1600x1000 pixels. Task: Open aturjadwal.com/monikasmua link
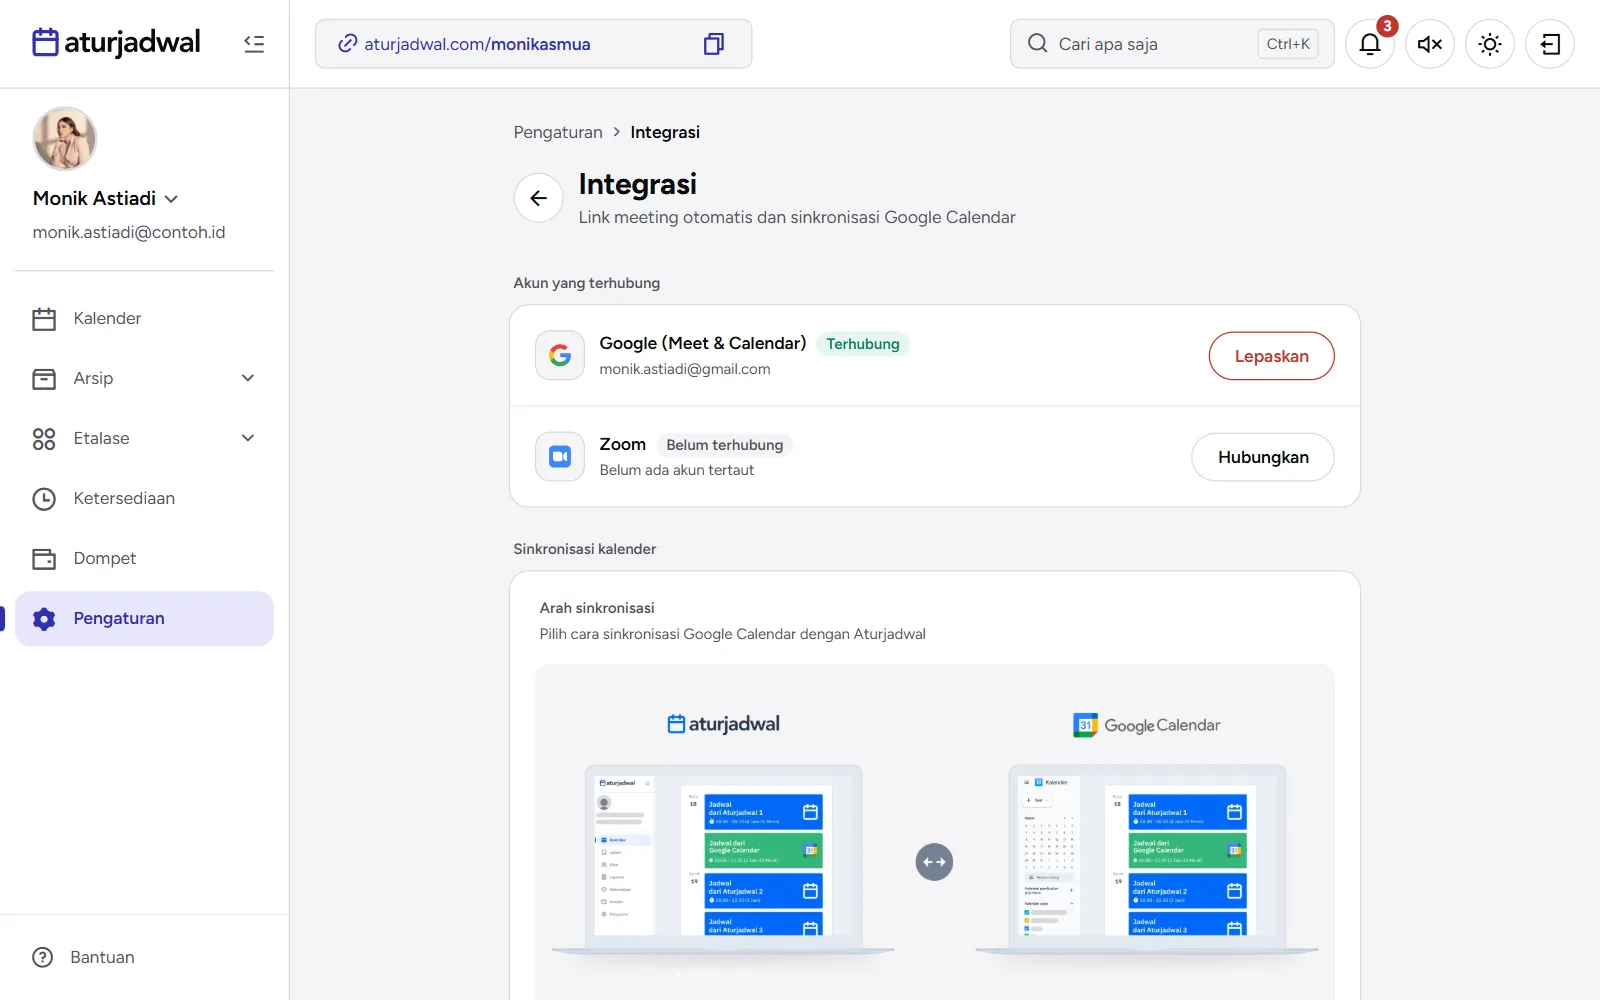point(477,44)
